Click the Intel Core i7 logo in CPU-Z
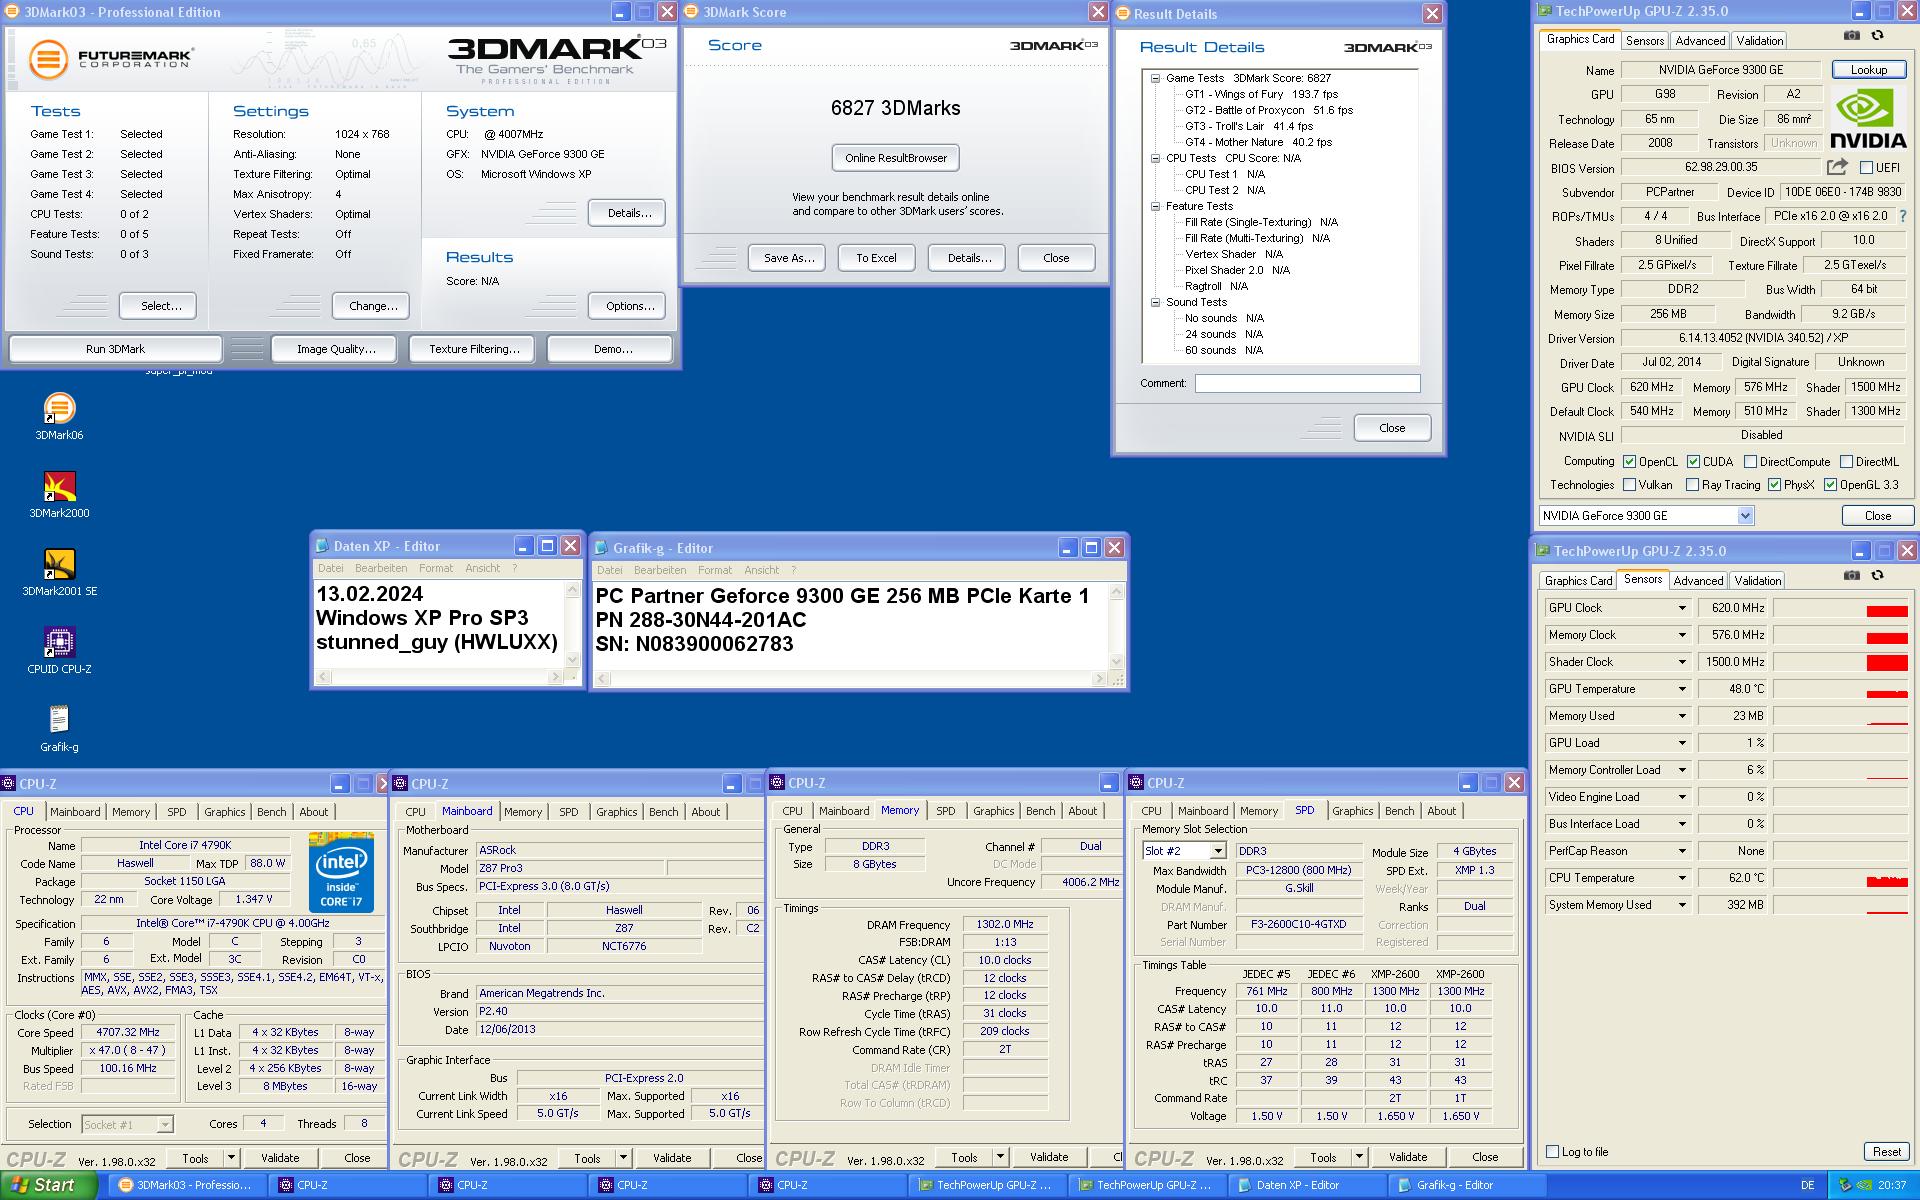1920x1200 pixels. (x=341, y=872)
